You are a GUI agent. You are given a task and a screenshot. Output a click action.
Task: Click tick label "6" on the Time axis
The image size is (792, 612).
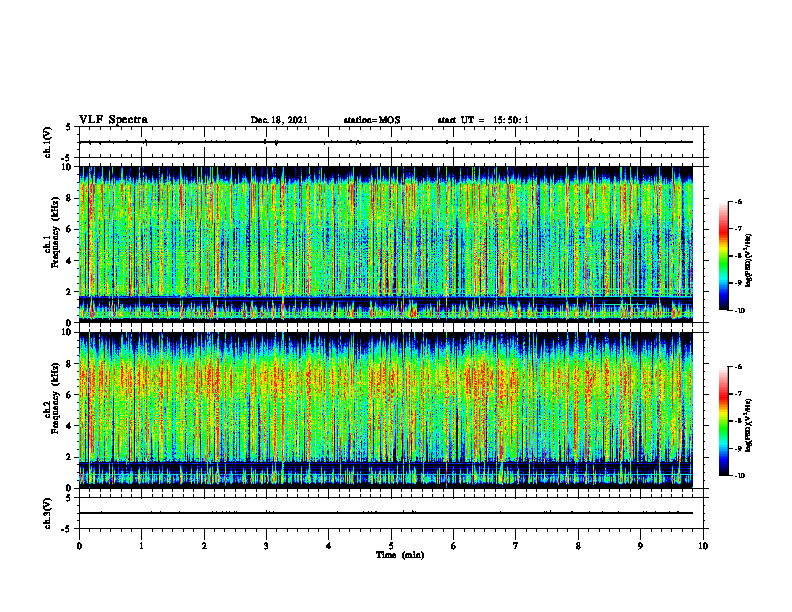click(453, 546)
